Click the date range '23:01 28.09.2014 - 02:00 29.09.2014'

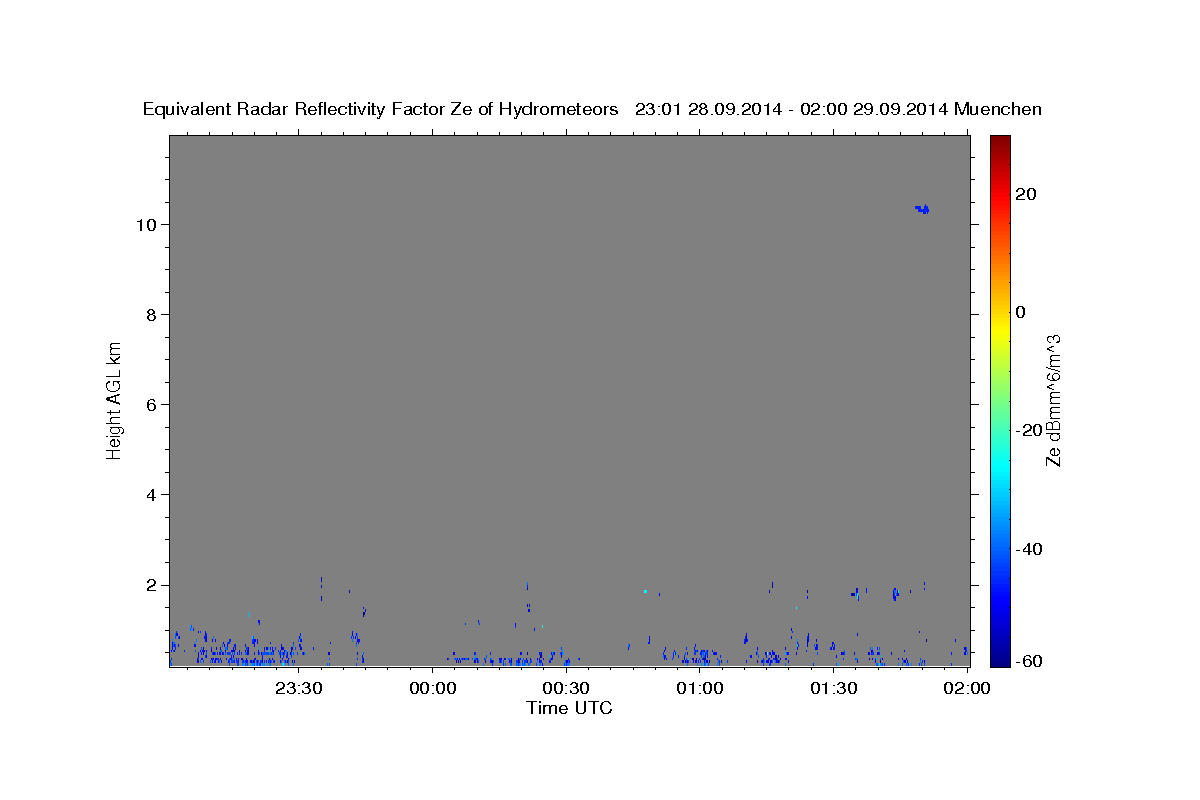792,109
